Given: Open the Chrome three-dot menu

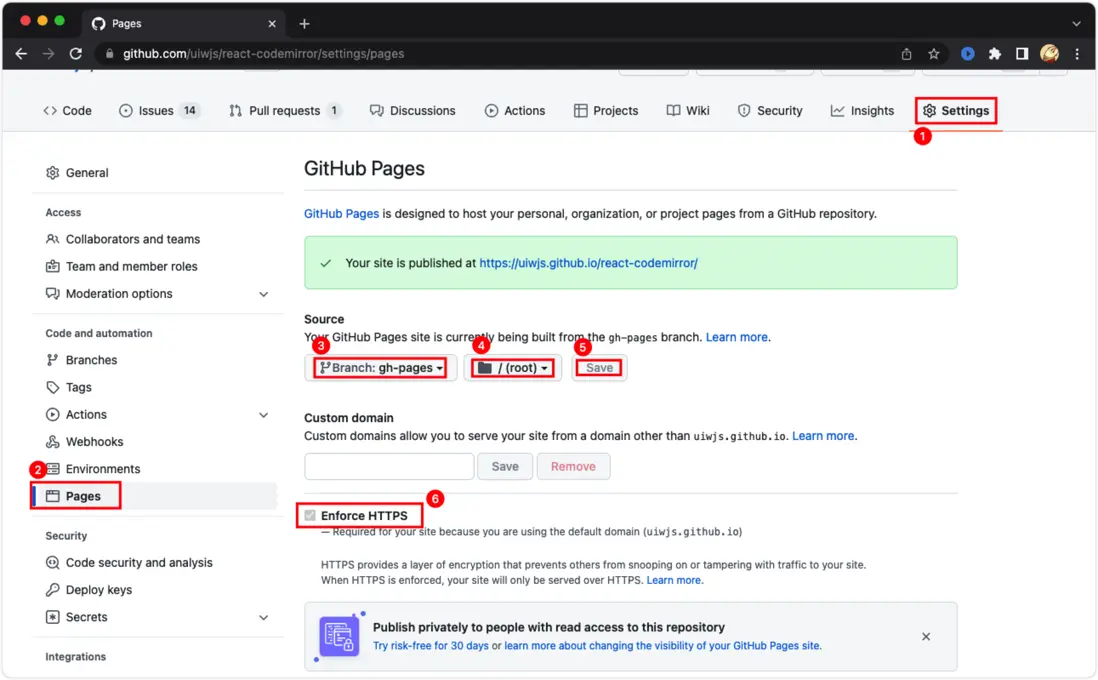Looking at the screenshot, I should [x=1077, y=54].
